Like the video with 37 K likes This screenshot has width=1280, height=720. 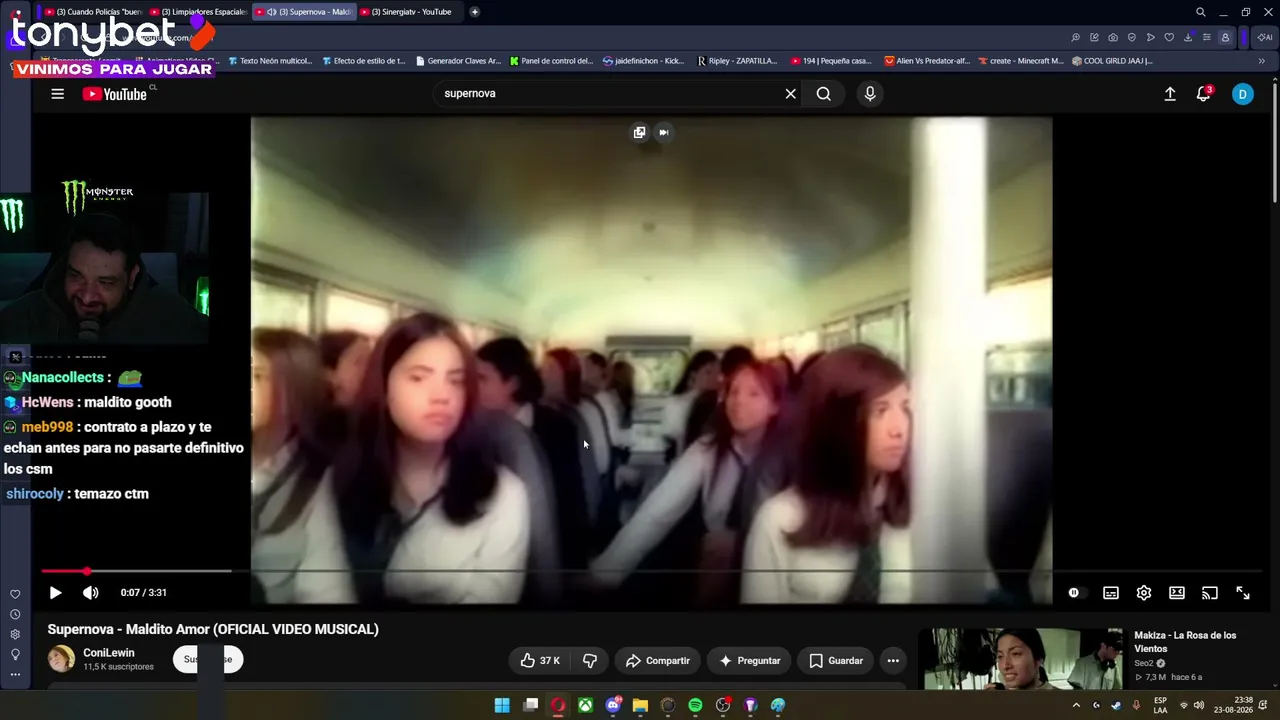(540, 661)
